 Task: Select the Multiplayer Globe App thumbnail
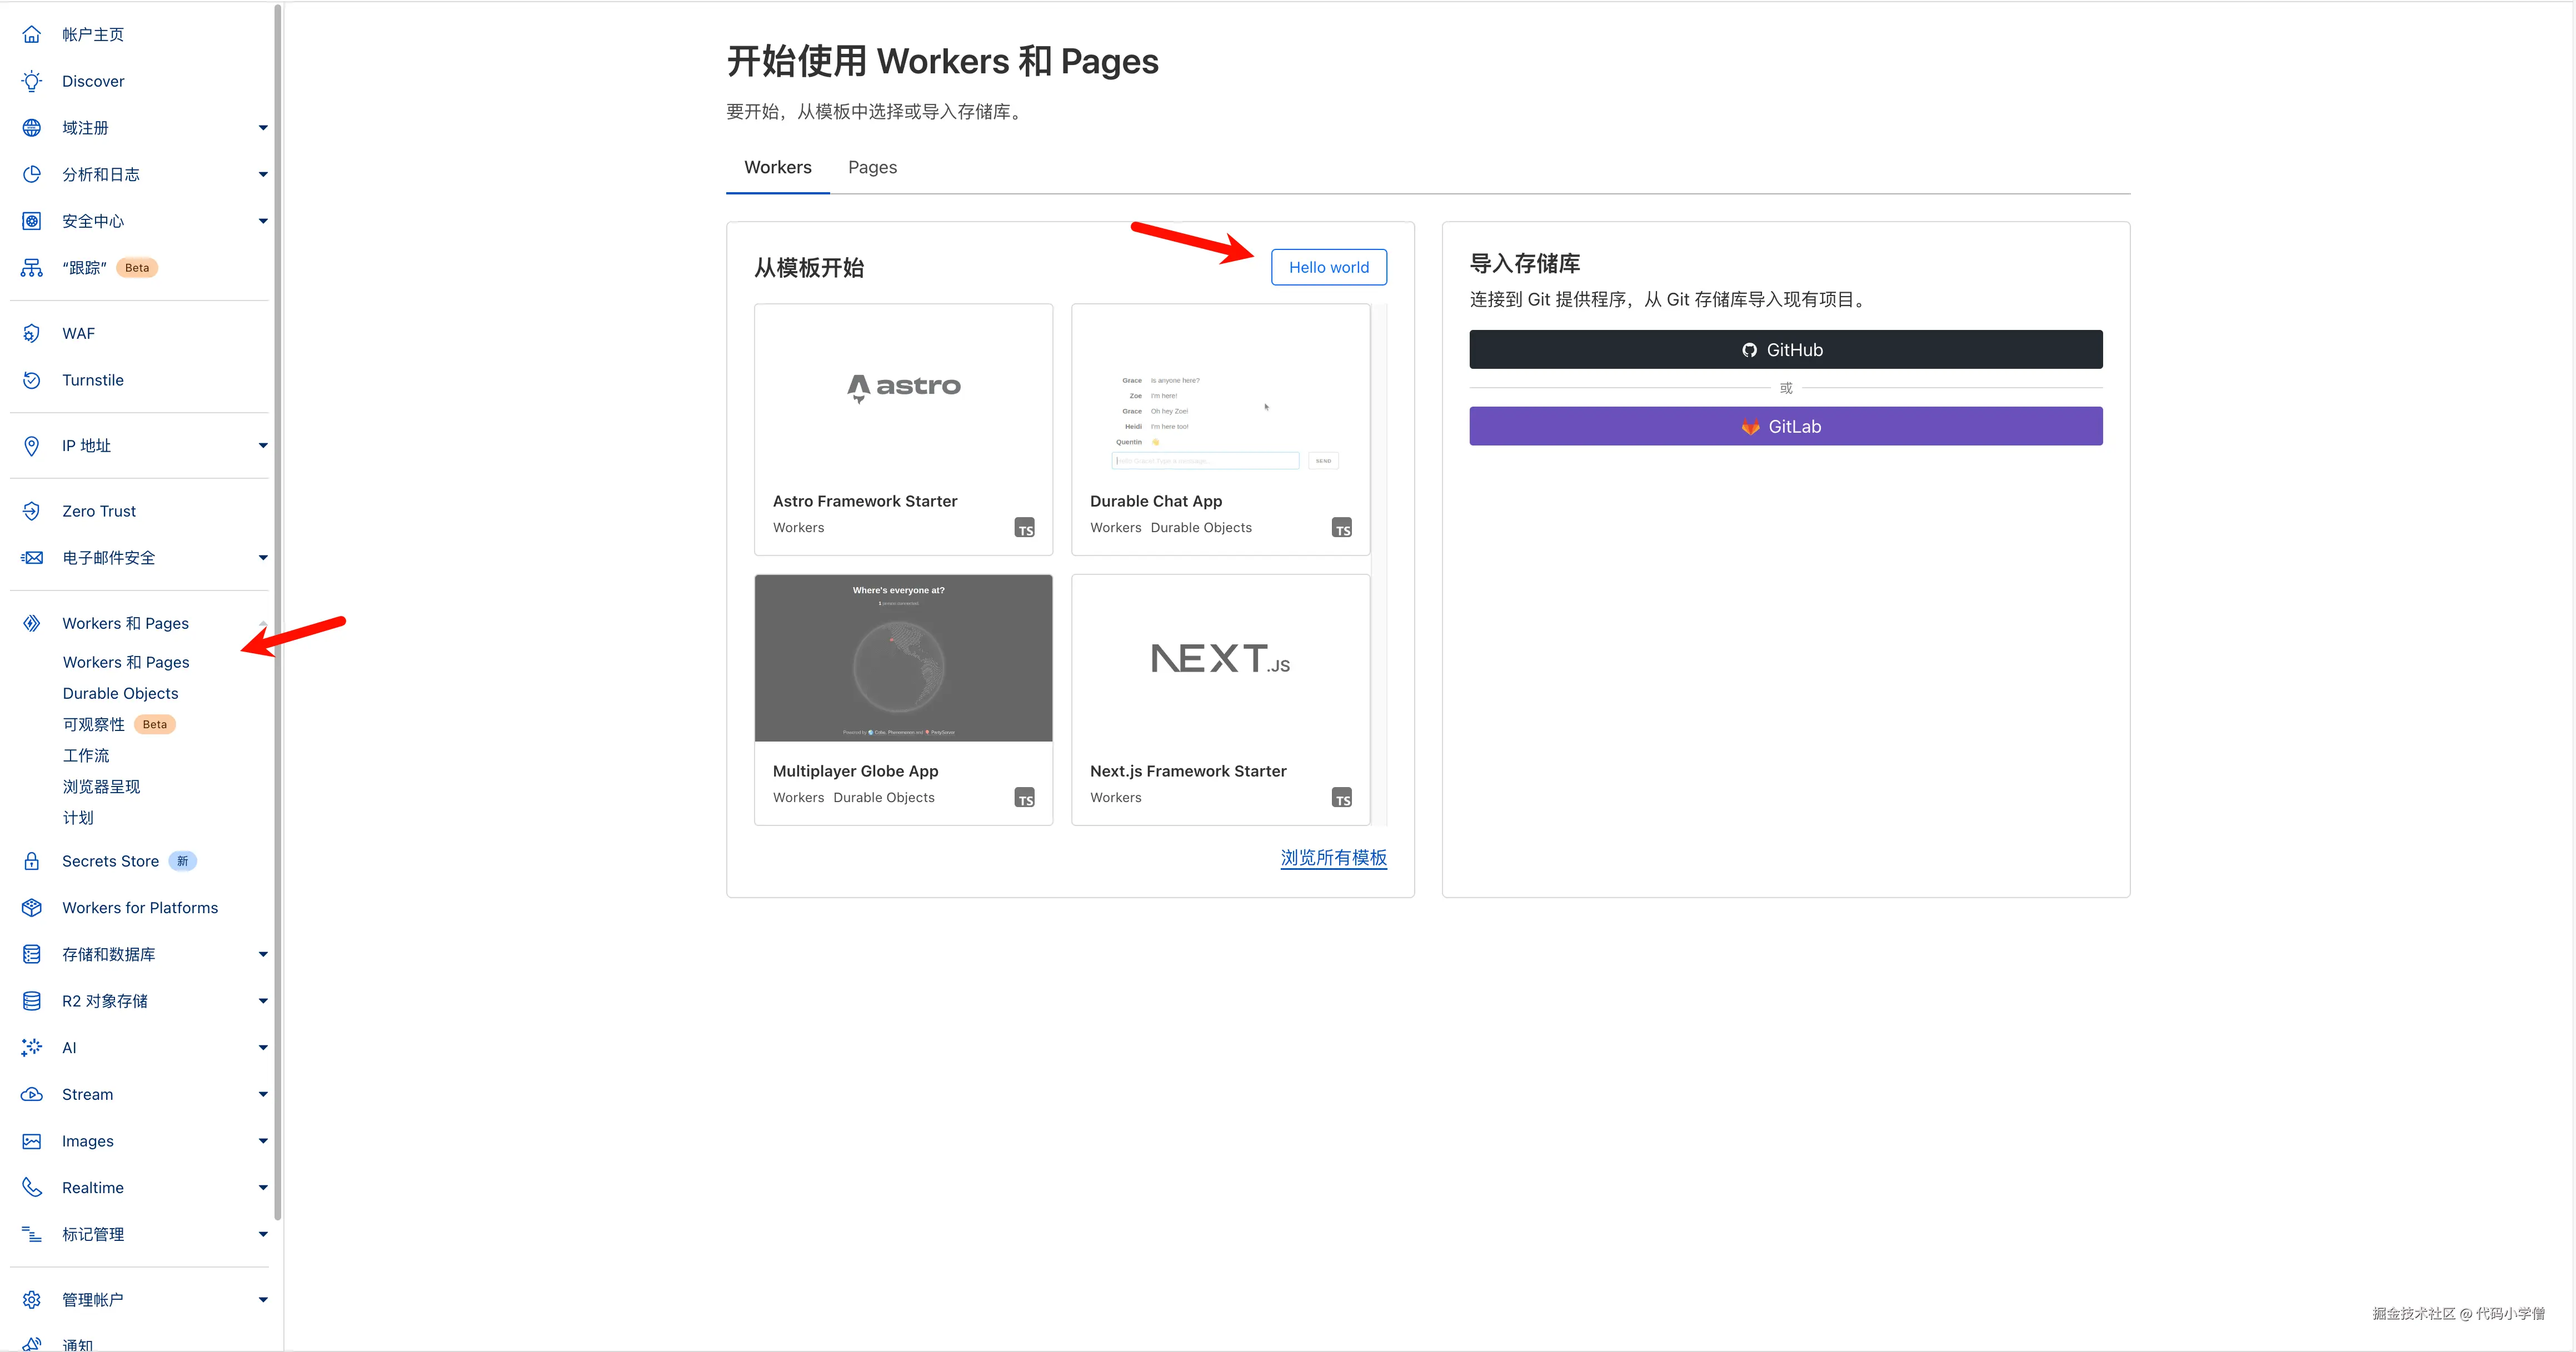click(x=903, y=658)
